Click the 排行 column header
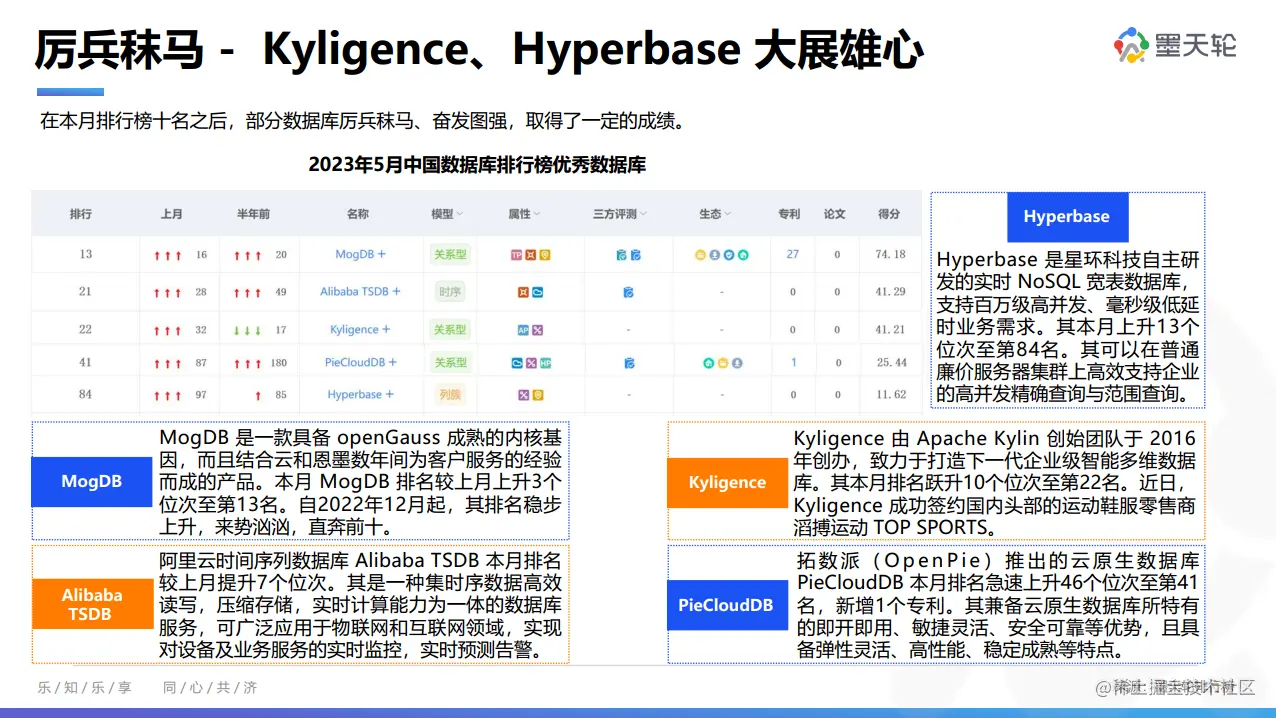 [81, 214]
